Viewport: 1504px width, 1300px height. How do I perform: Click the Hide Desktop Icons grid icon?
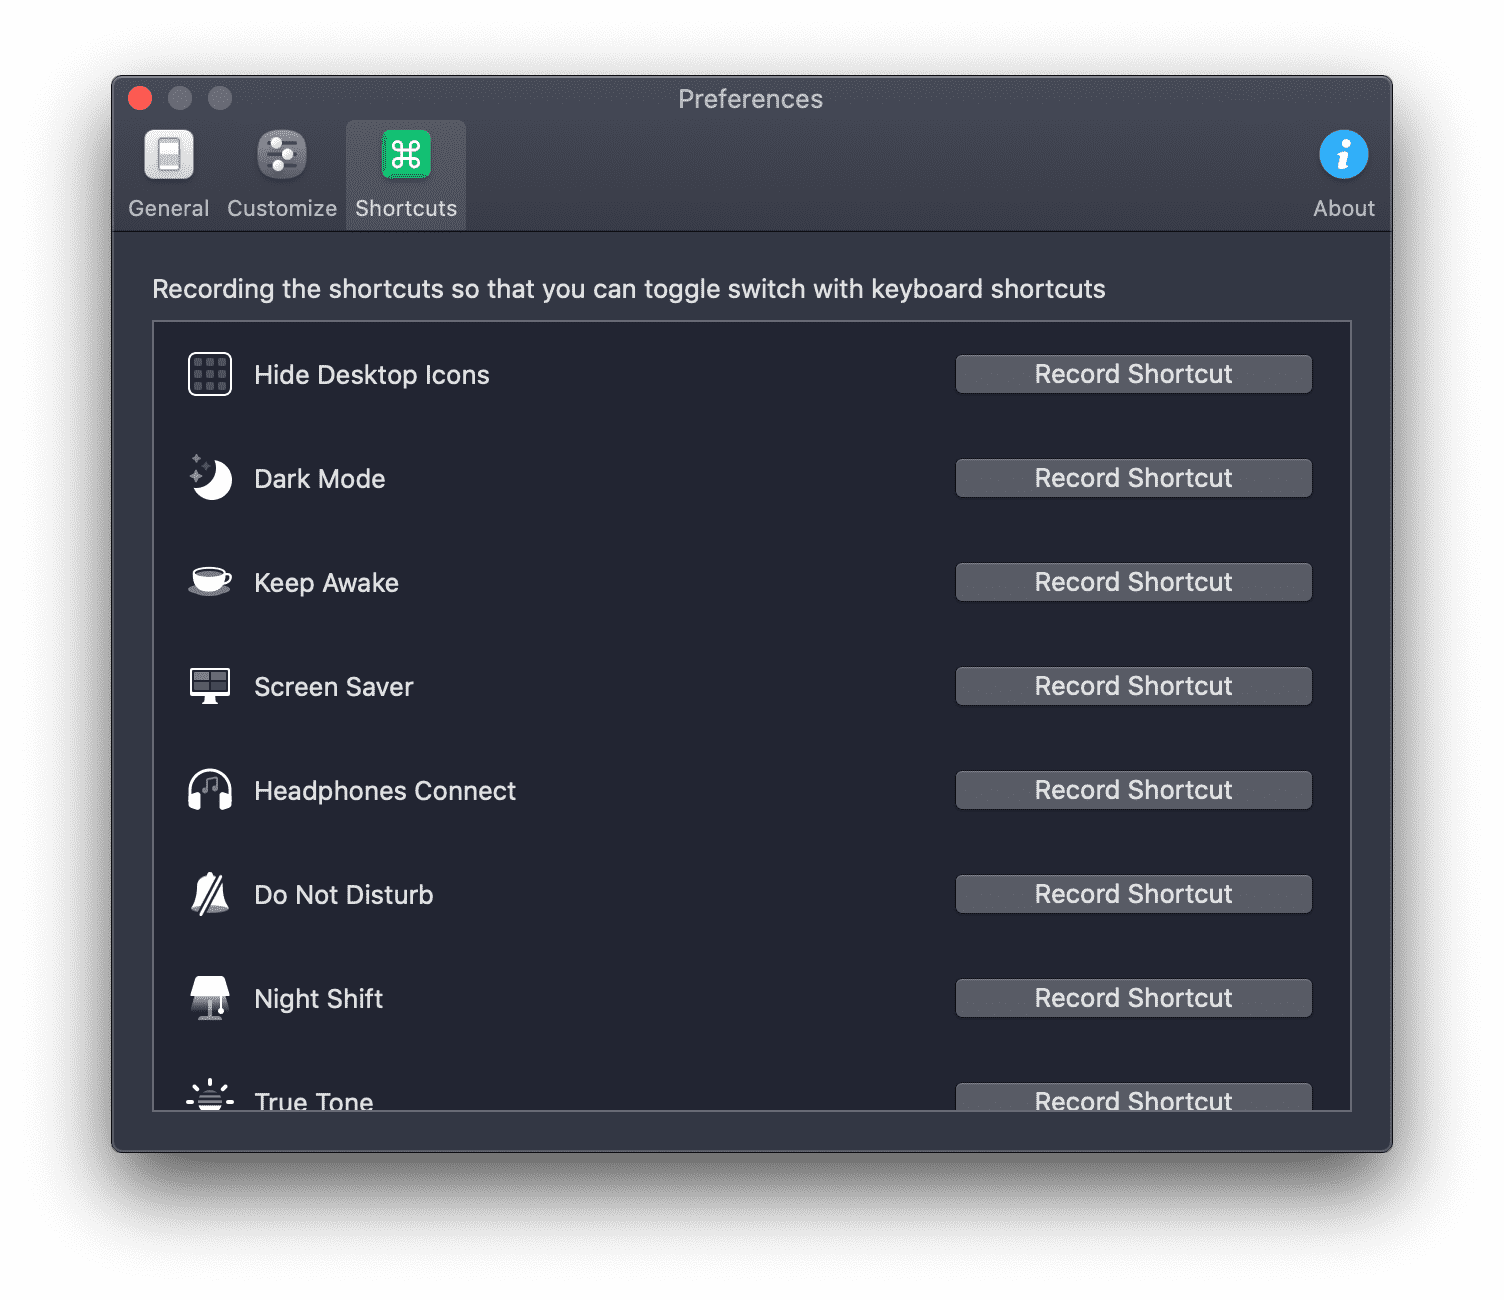(x=210, y=374)
